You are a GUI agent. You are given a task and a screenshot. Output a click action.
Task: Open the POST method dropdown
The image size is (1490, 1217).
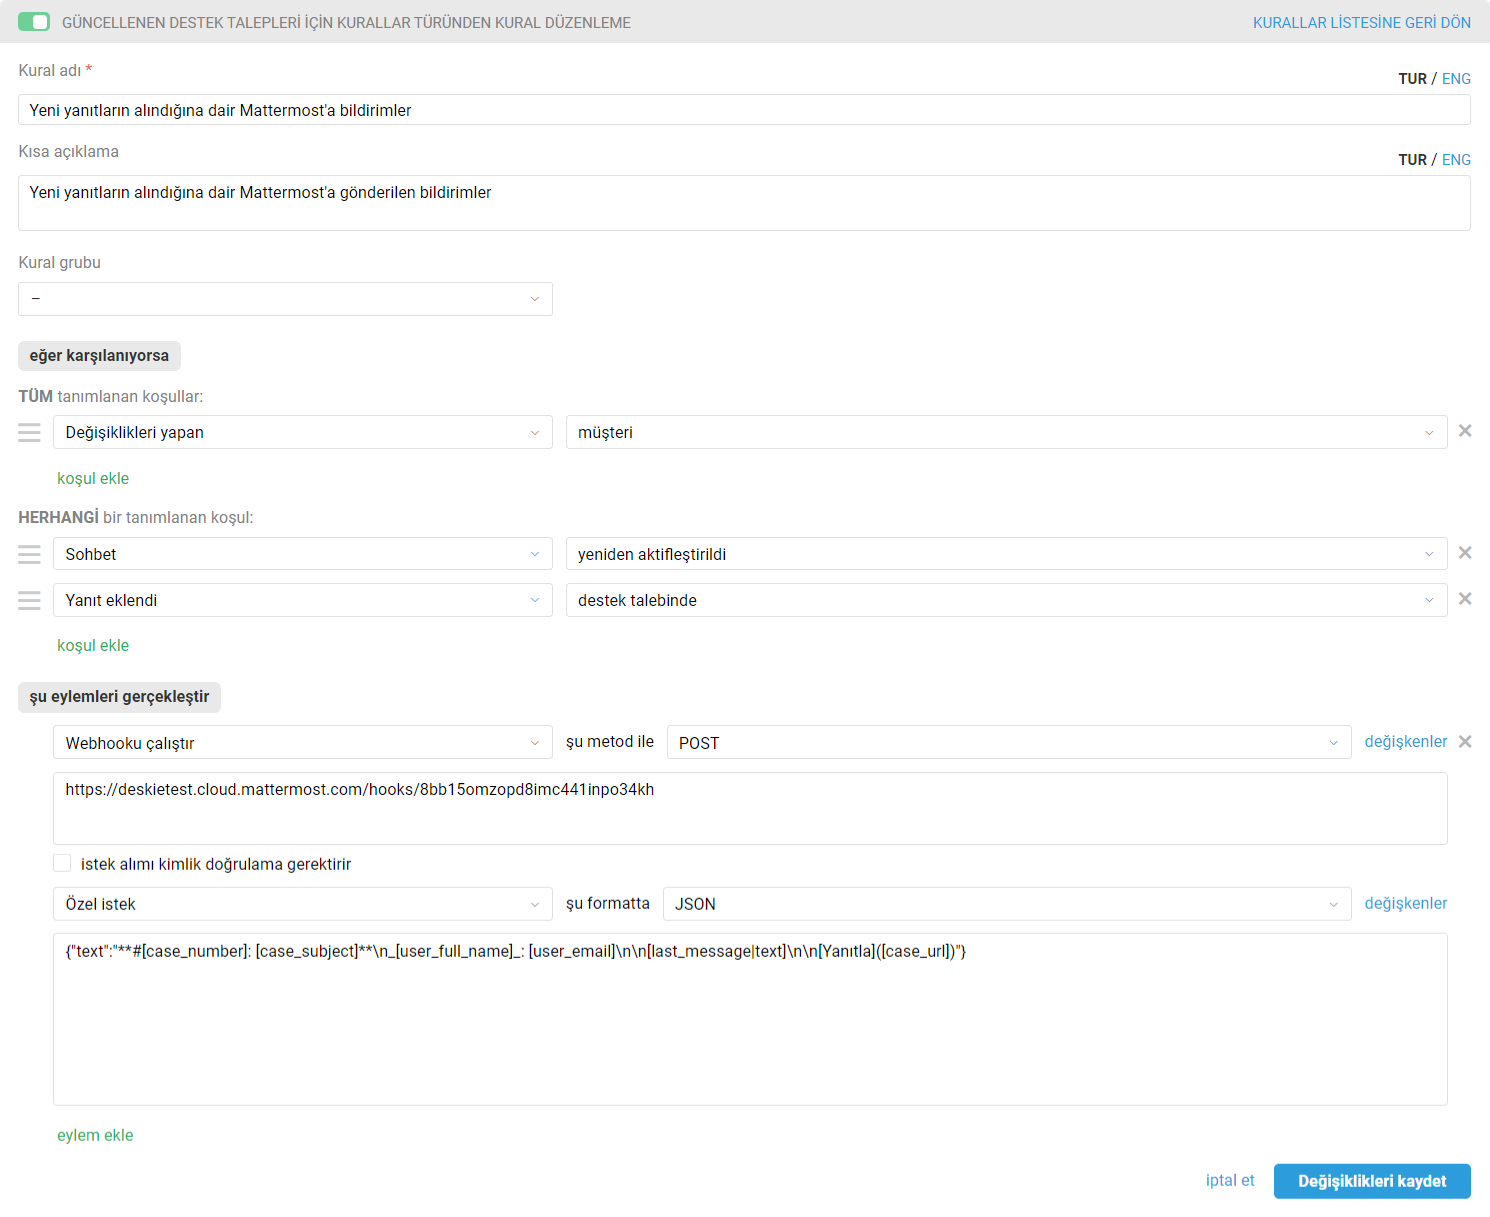point(1009,742)
